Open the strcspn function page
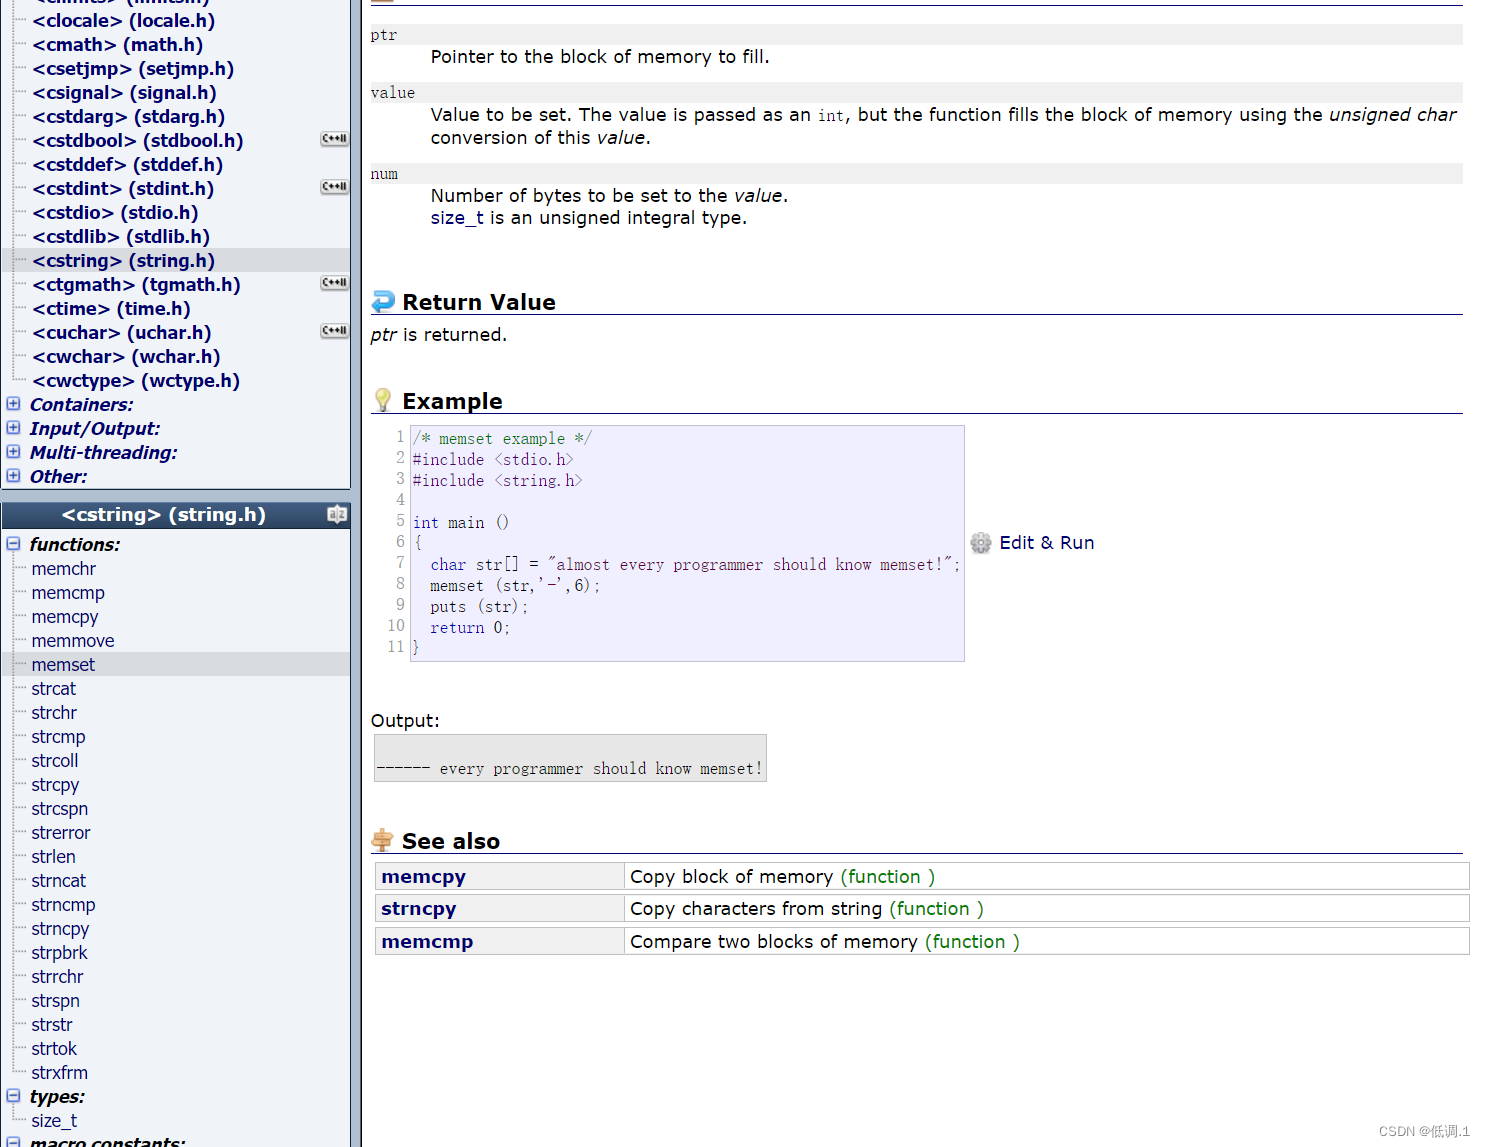This screenshot has width=1485, height=1147. coord(60,809)
